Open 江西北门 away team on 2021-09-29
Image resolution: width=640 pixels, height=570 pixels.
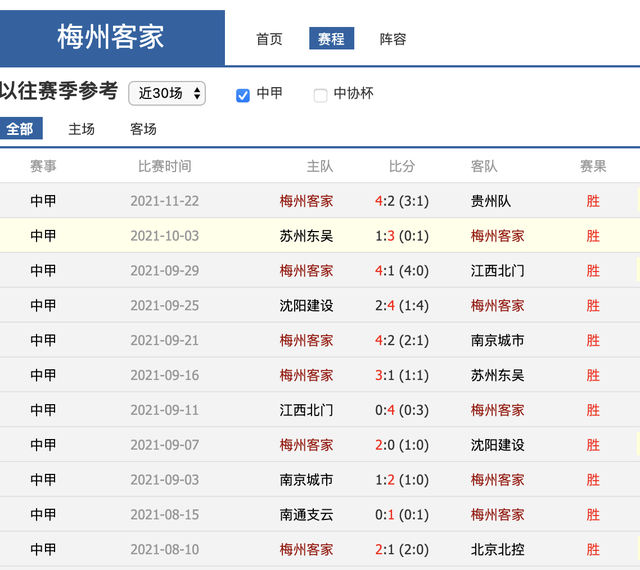click(x=497, y=271)
